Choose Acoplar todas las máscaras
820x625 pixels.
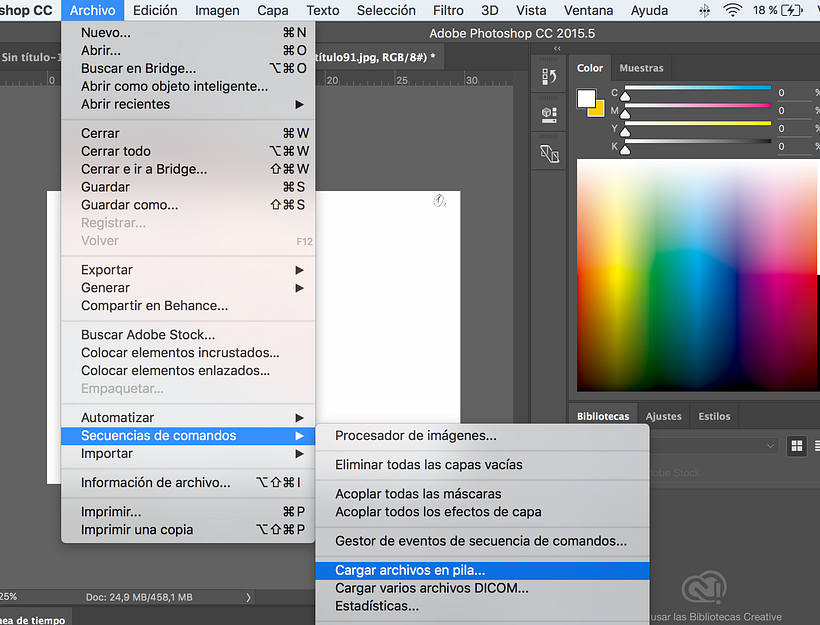[x=482, y=494]
